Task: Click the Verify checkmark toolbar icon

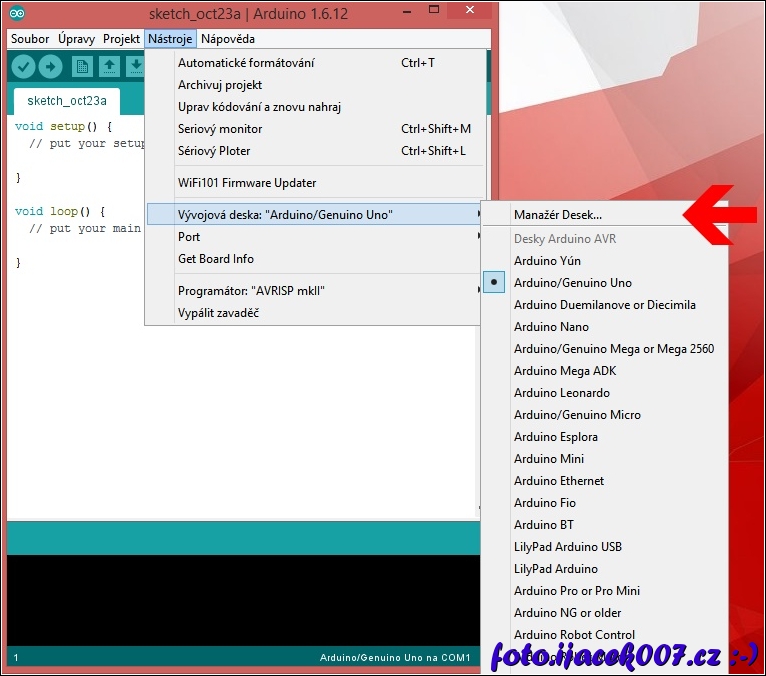Action: [x=23, y=66]
